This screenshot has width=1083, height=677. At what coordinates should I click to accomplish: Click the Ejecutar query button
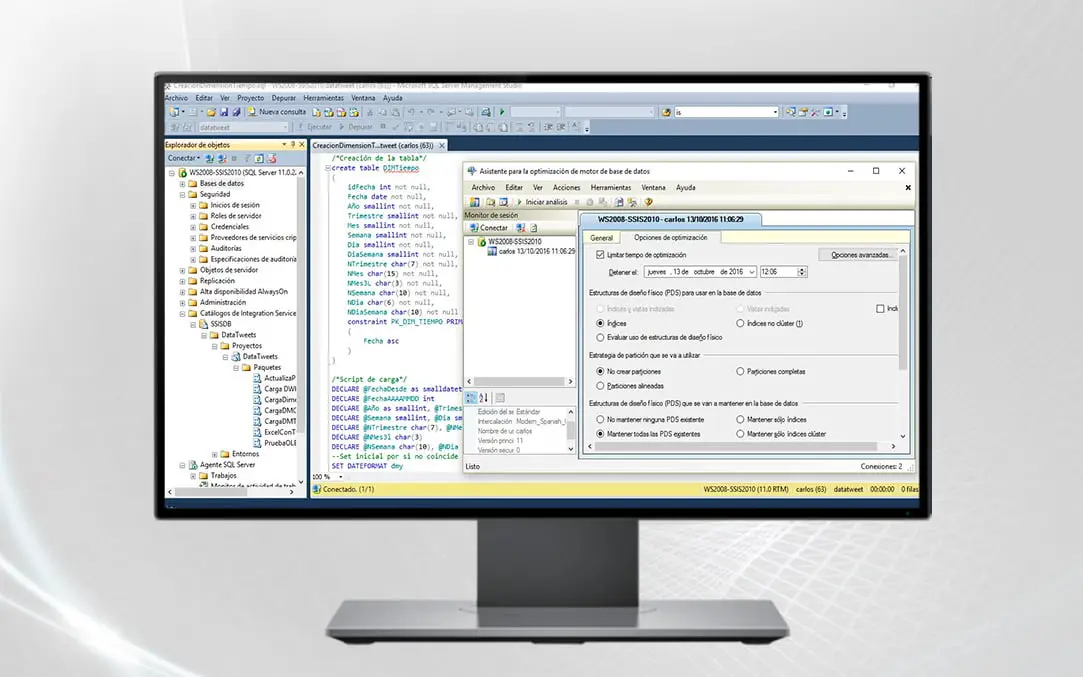315,127
